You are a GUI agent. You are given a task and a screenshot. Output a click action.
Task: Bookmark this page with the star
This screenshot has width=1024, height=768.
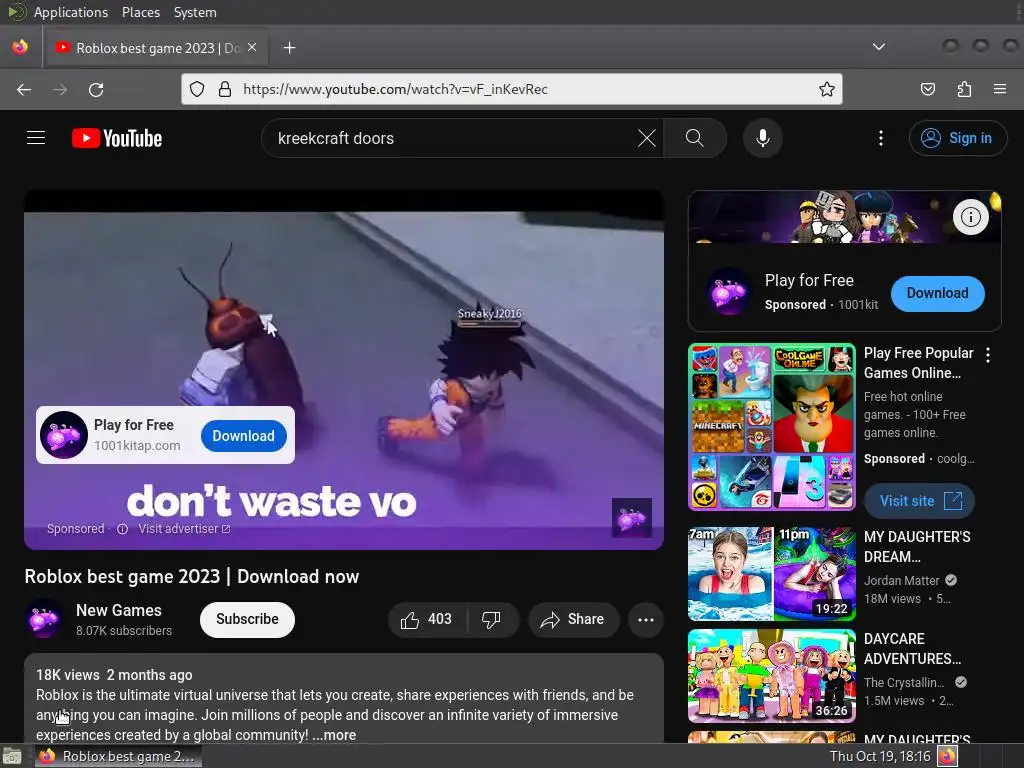click(x=826, y=89)
